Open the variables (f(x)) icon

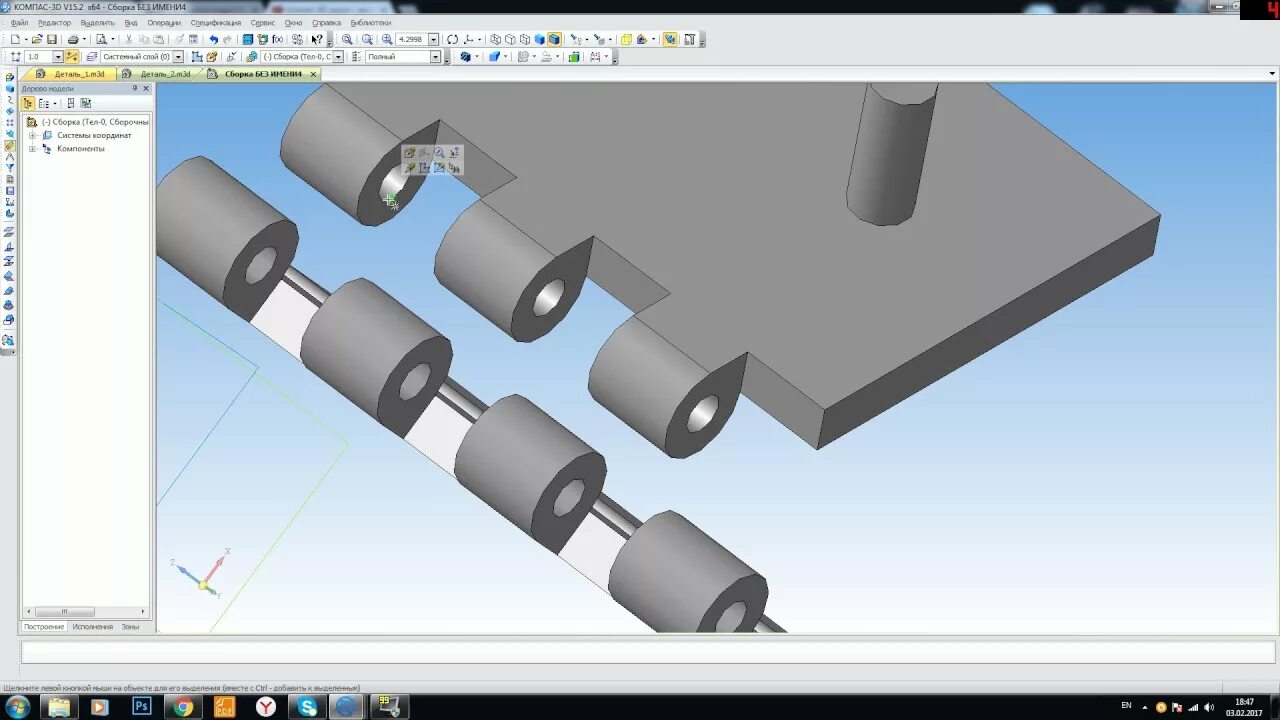(x=278, y=39)
